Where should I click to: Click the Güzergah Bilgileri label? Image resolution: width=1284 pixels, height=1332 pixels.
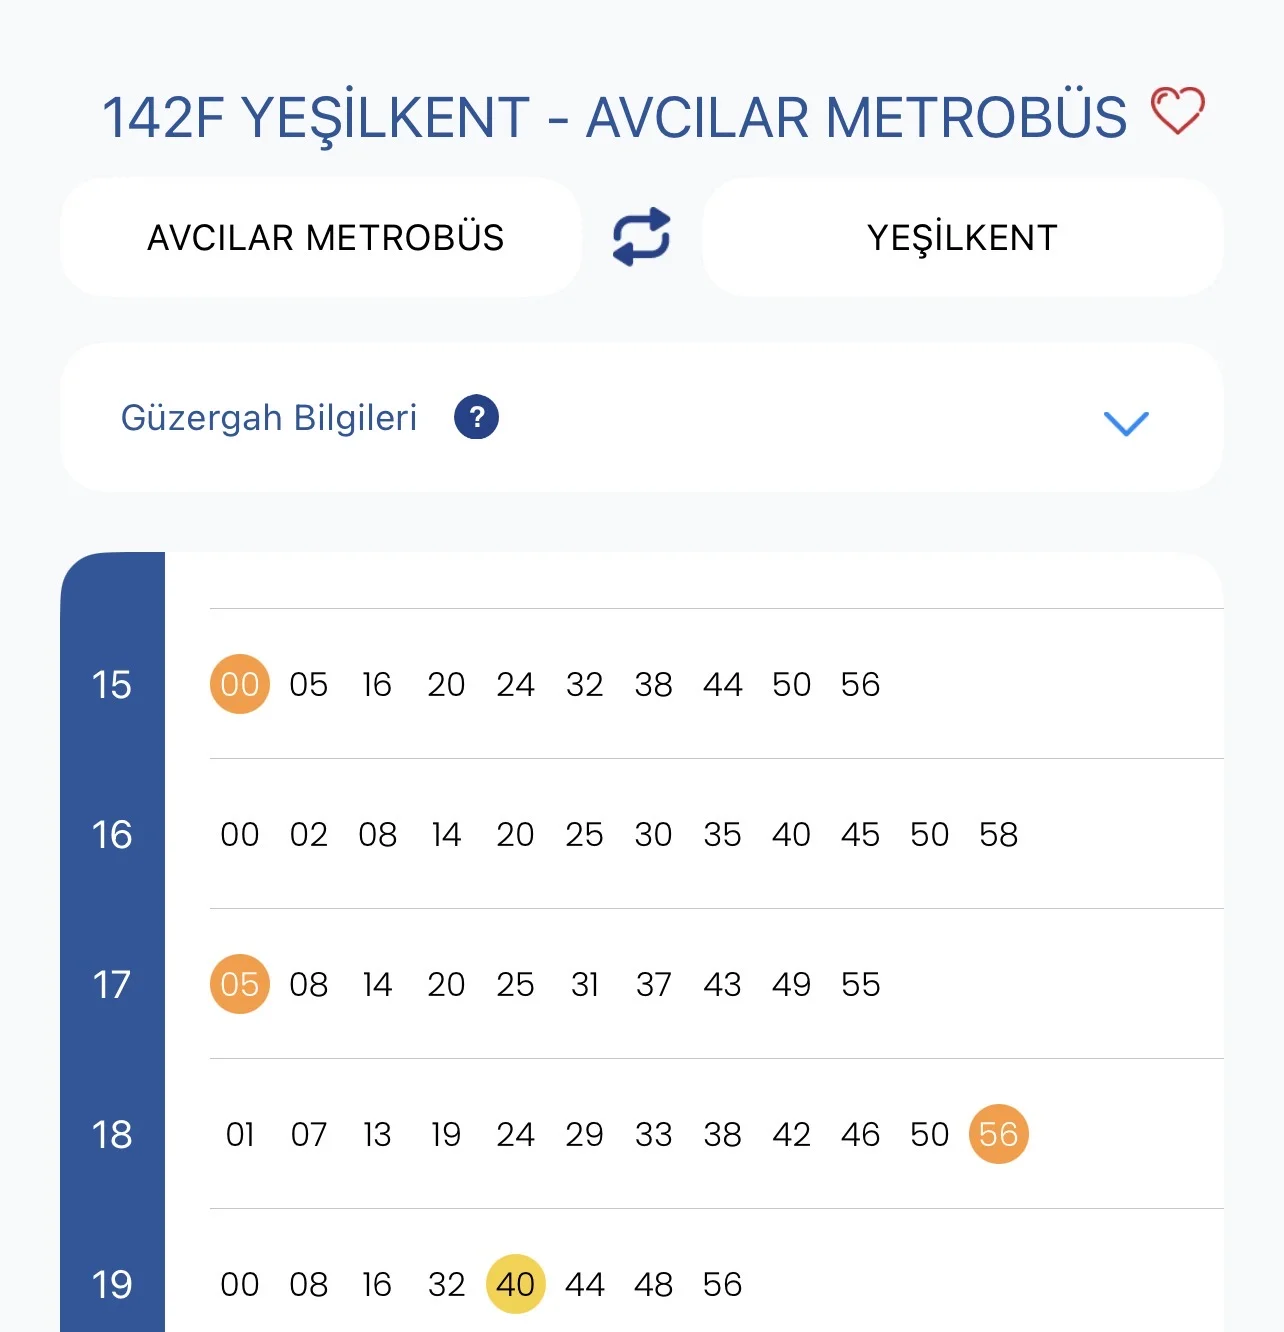click(269, 417)
